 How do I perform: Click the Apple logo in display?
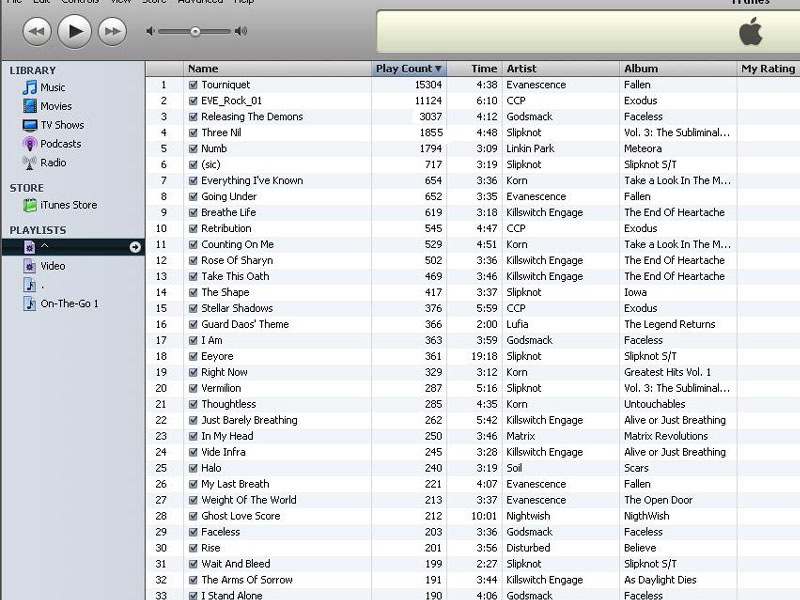click(x=751, y=31)
